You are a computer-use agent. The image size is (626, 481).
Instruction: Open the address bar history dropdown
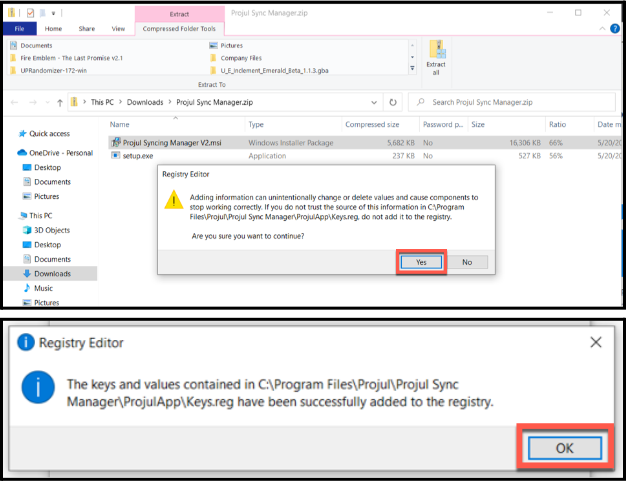point(374,102)
